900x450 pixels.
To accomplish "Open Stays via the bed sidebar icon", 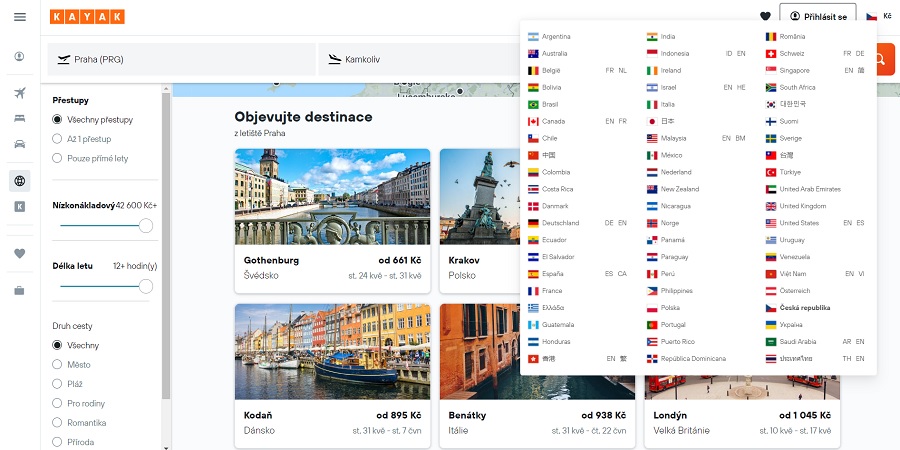I will coord(20,118).
